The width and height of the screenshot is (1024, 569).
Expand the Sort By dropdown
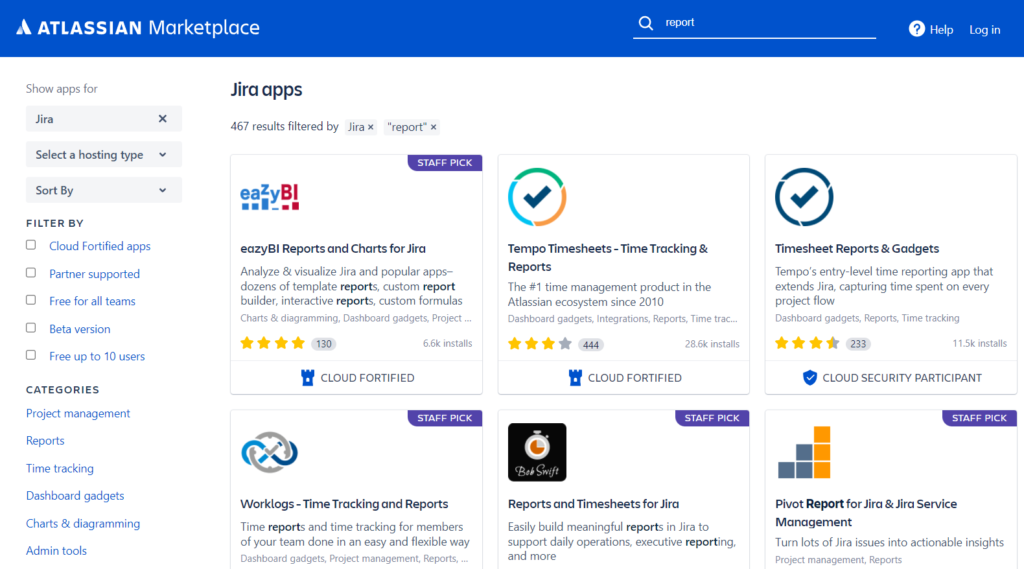pyautogui.click(x=104, y=190)
